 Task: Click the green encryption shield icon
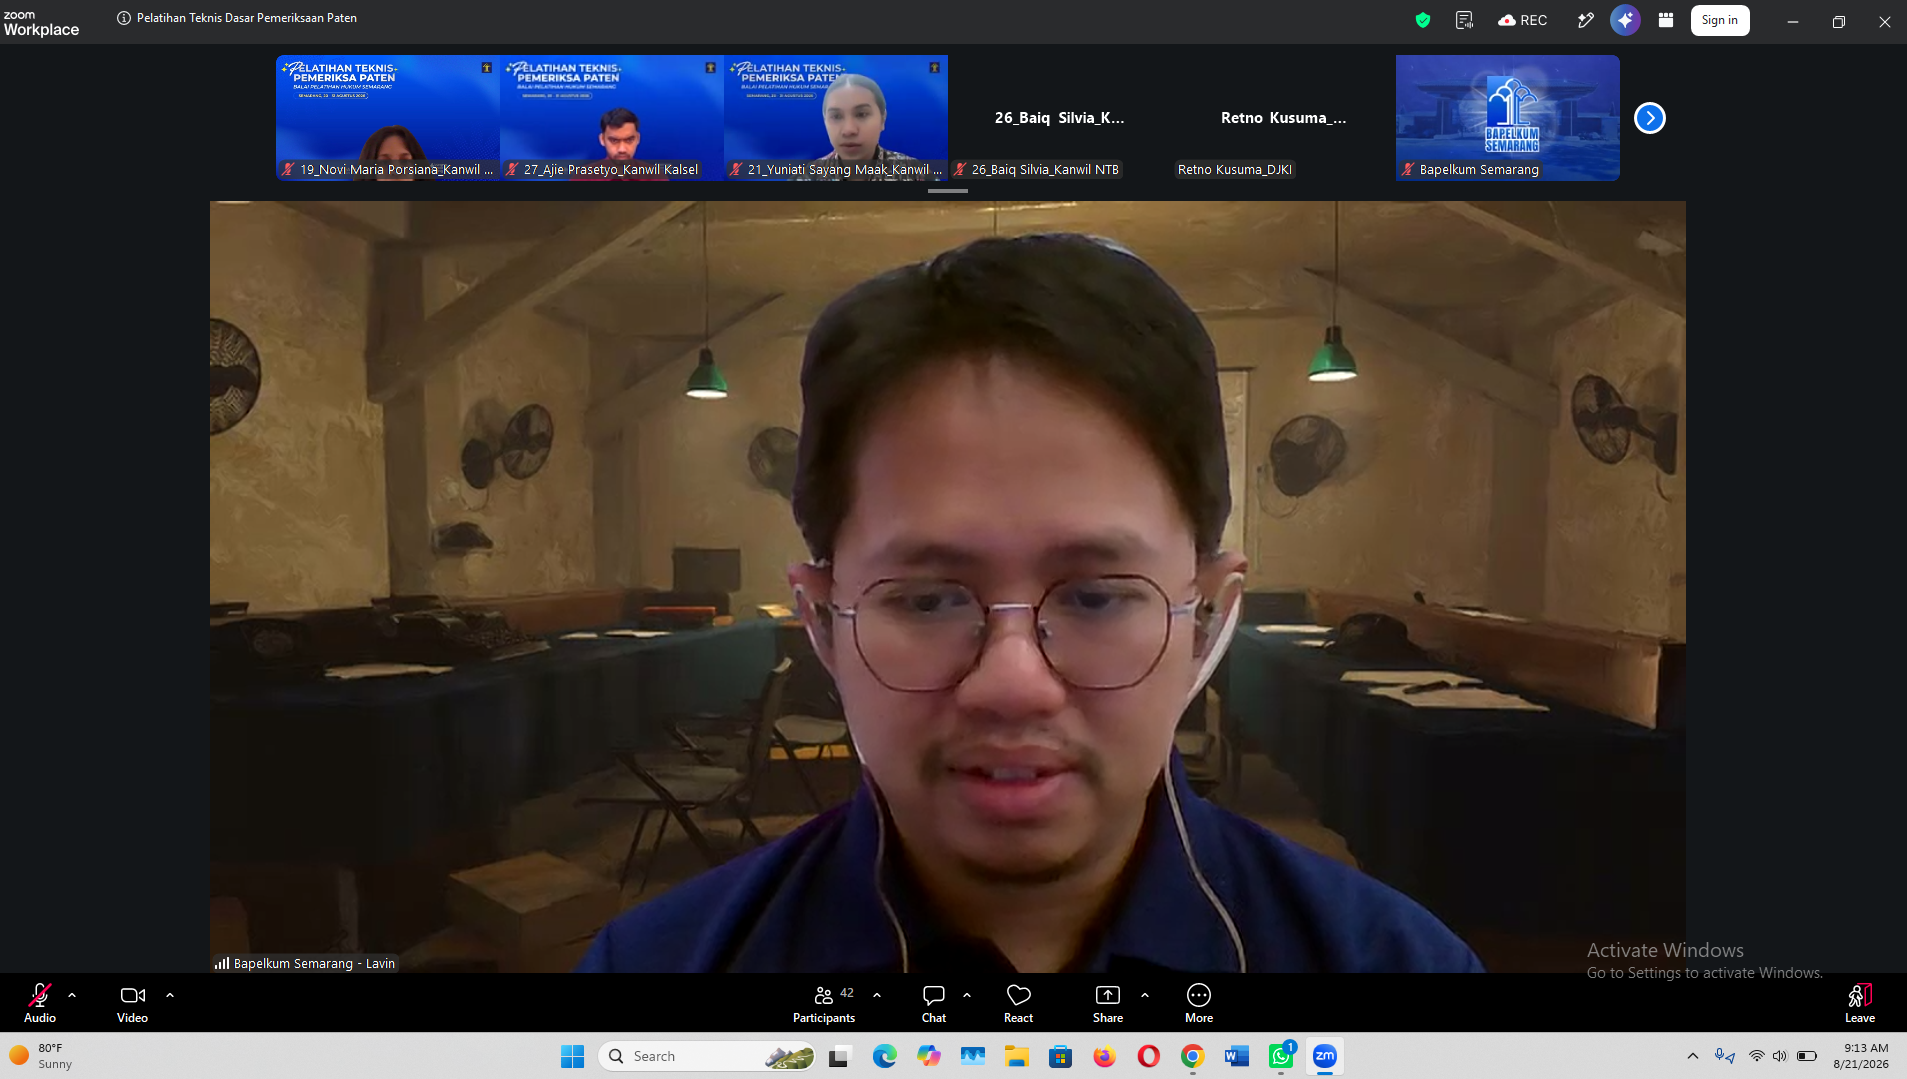pos(1422,20)
